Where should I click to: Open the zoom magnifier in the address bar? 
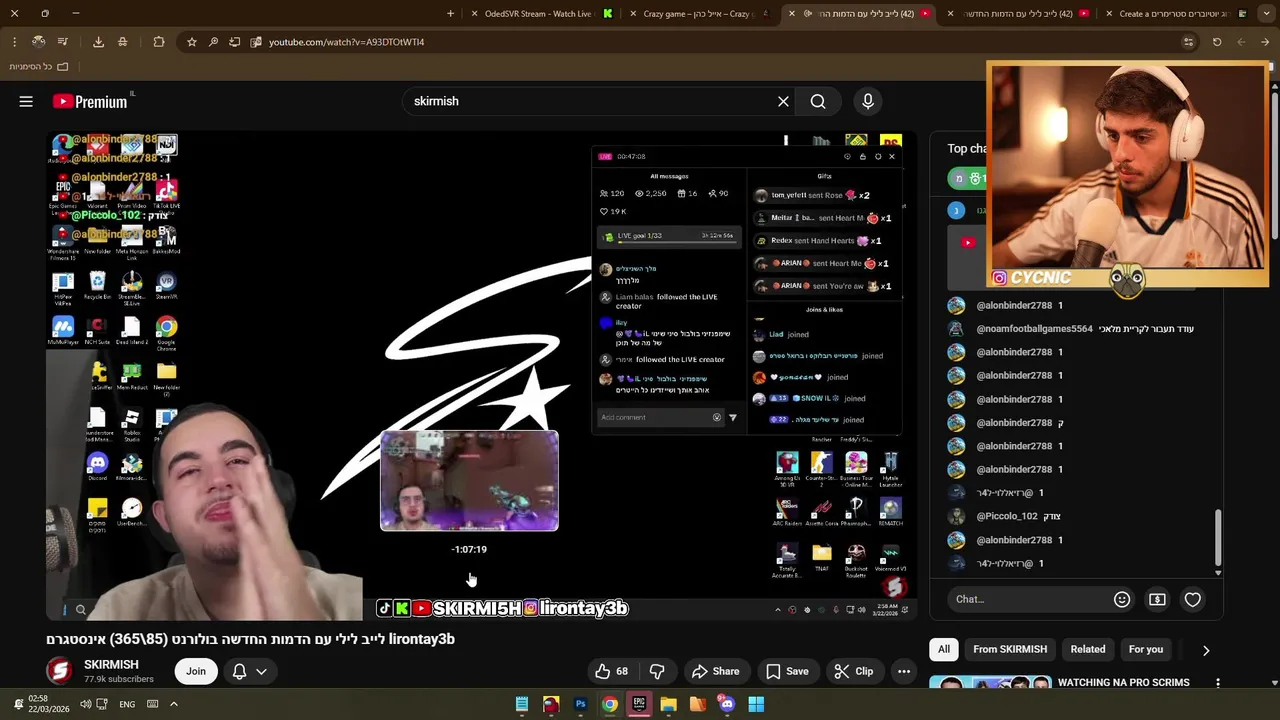(213, 42)
